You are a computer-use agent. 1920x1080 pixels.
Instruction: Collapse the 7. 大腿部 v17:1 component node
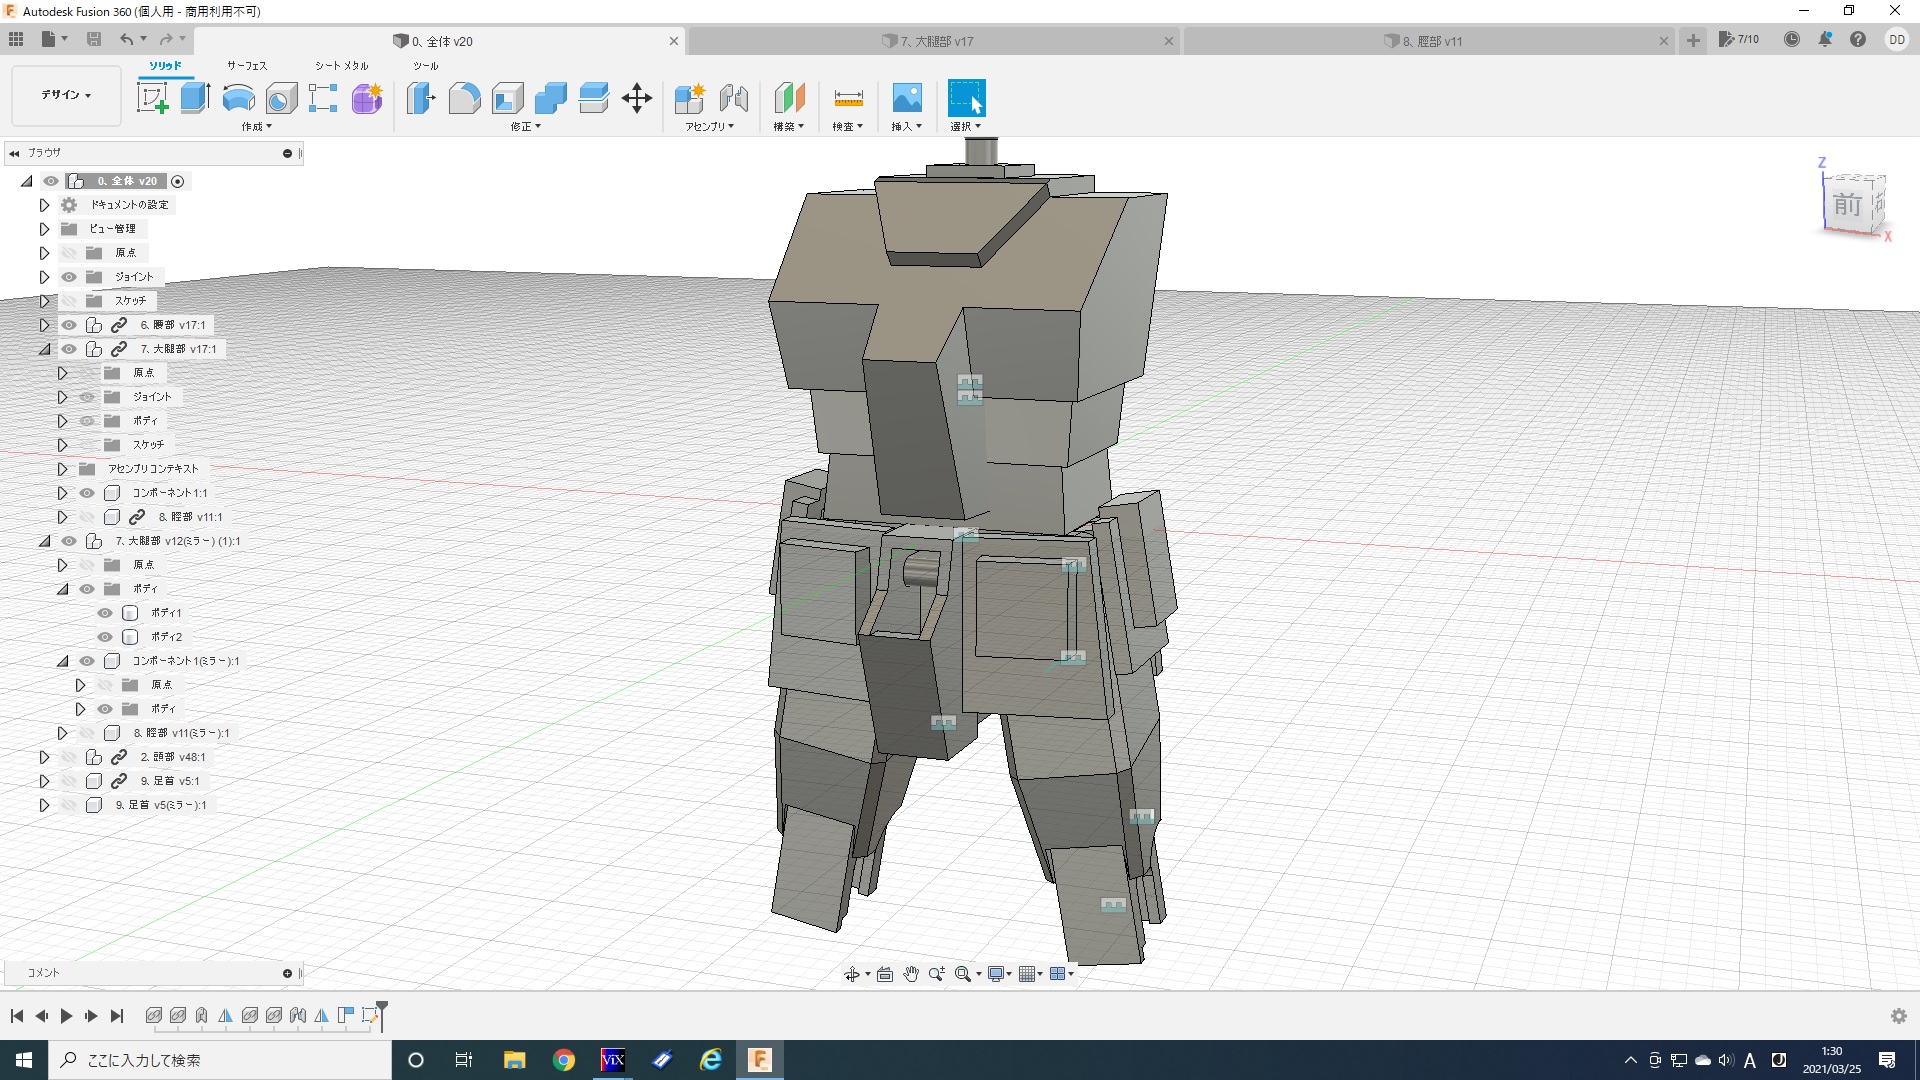[44, 349]
